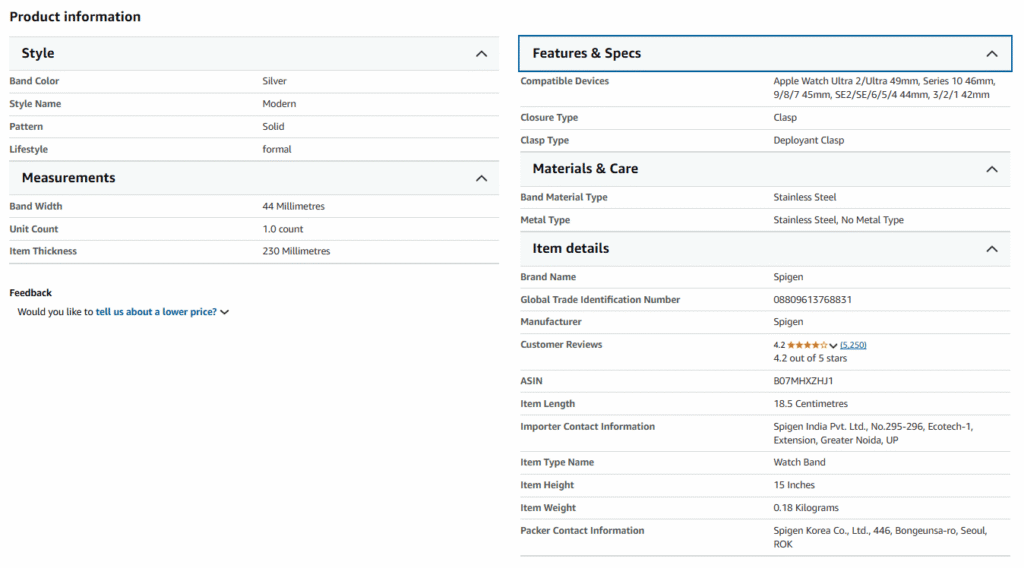Click the star rating icons

[x=807, y=345]
